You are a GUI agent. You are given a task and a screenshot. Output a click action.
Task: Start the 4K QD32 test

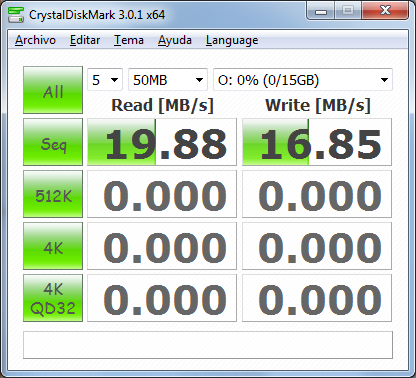coord(53,298)
